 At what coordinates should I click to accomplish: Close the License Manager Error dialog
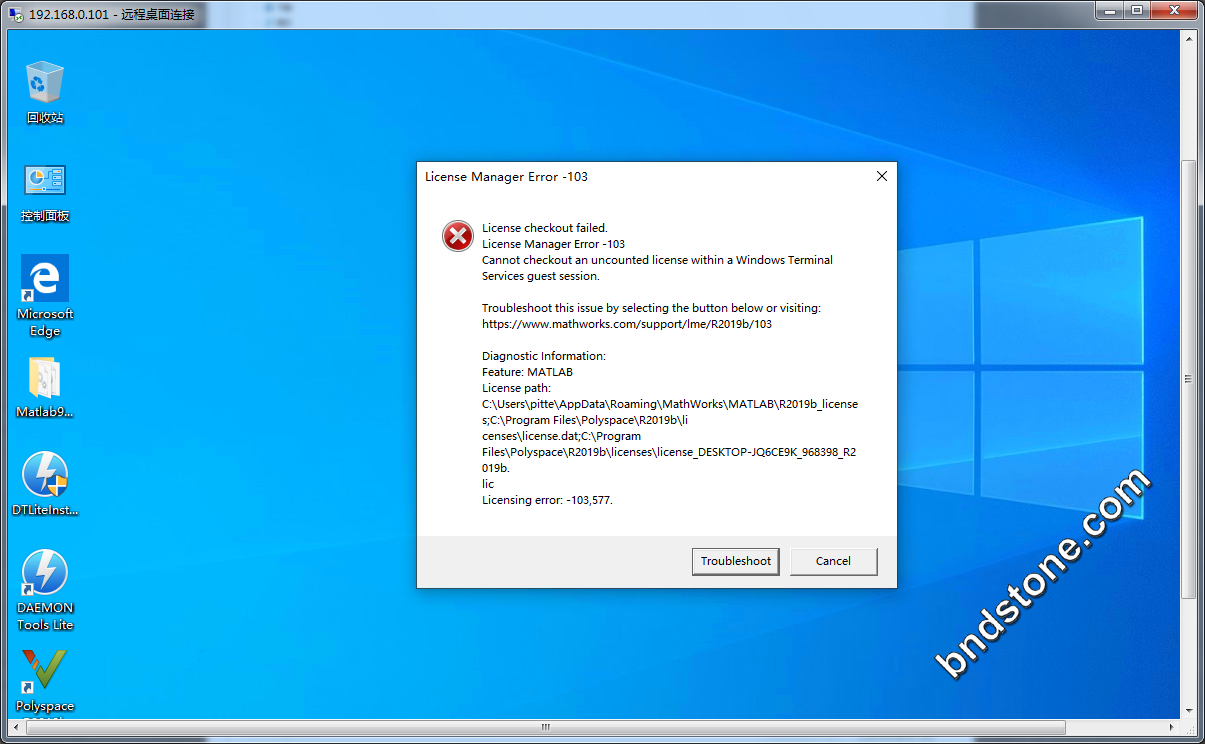tap(881, 176)
